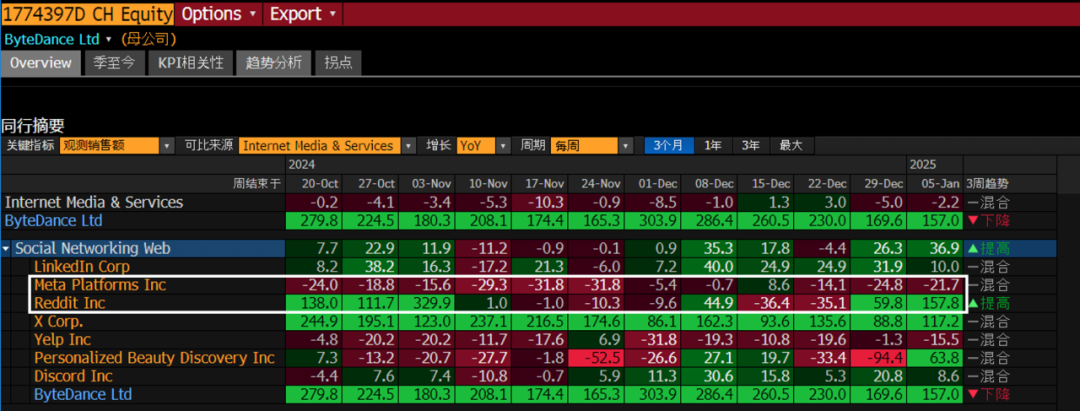The image size is (1080, 411).
Task: Open the Export menu
Action: [x=302, y=14]
